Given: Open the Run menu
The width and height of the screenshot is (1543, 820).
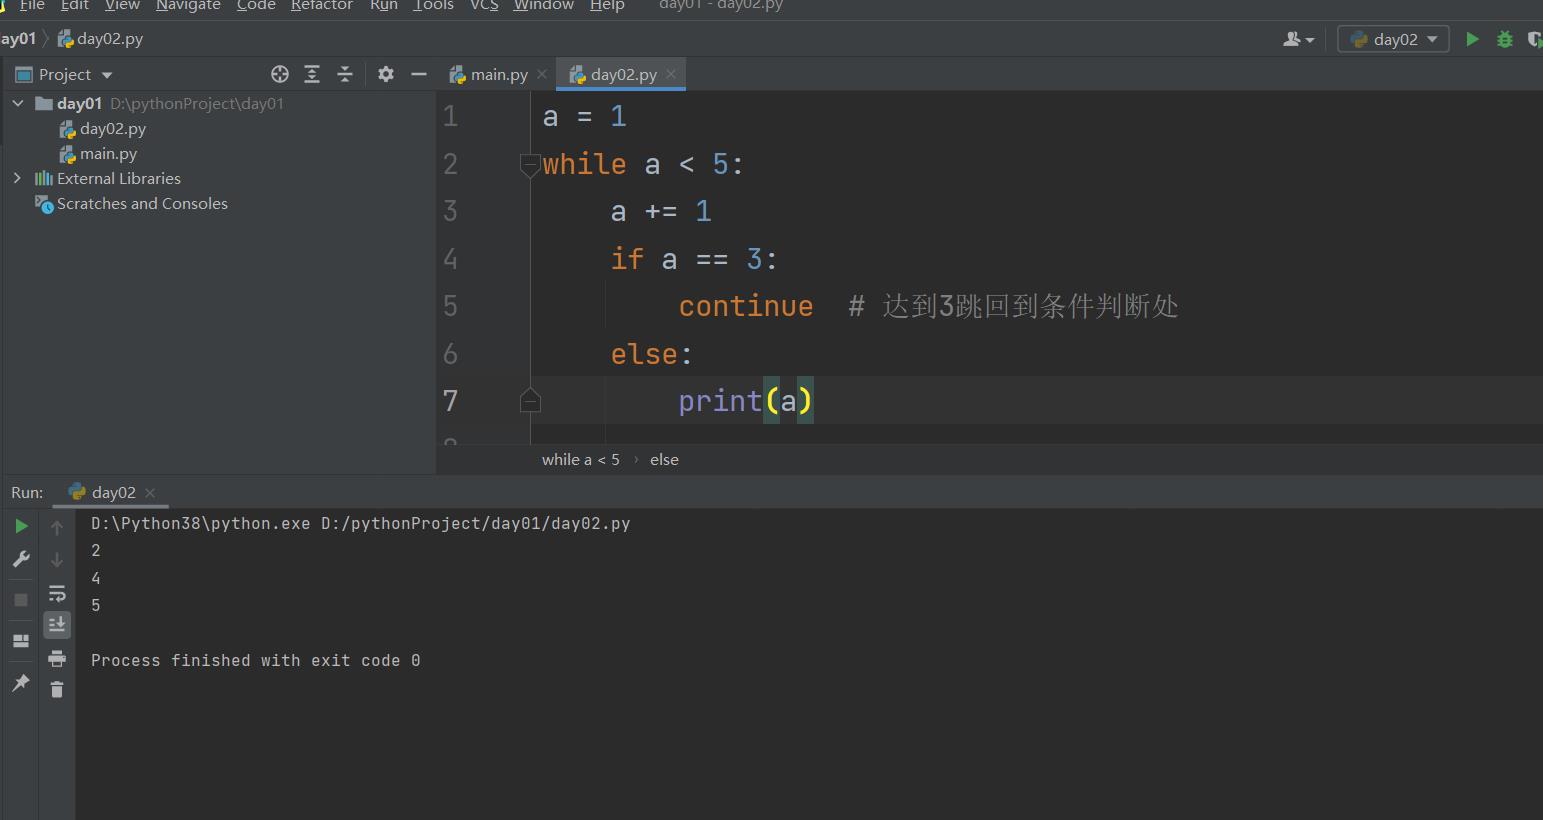Looking at the screenshot, I should pyautogui.click(x=383, y=5).
